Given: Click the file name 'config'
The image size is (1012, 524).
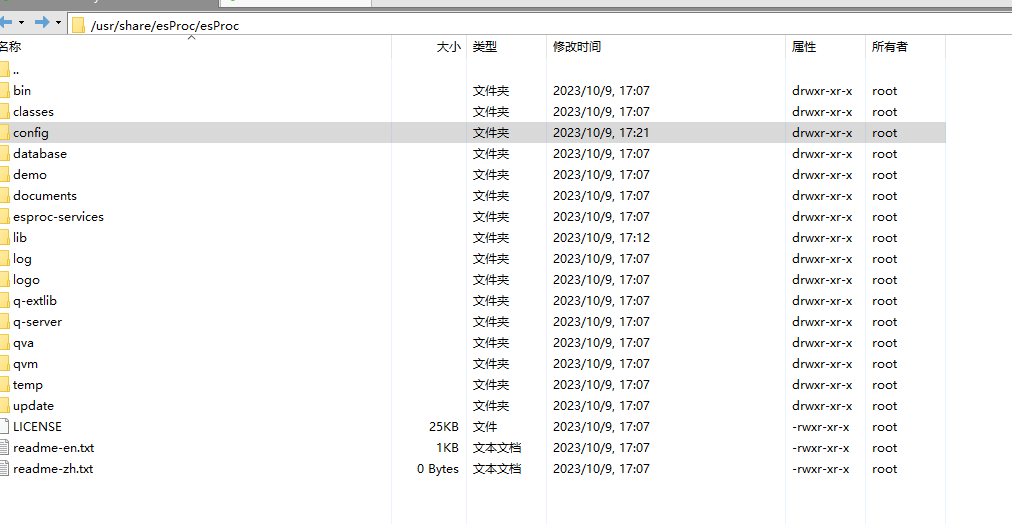Looking at the screenshot, I should click(x=31, y=132).
